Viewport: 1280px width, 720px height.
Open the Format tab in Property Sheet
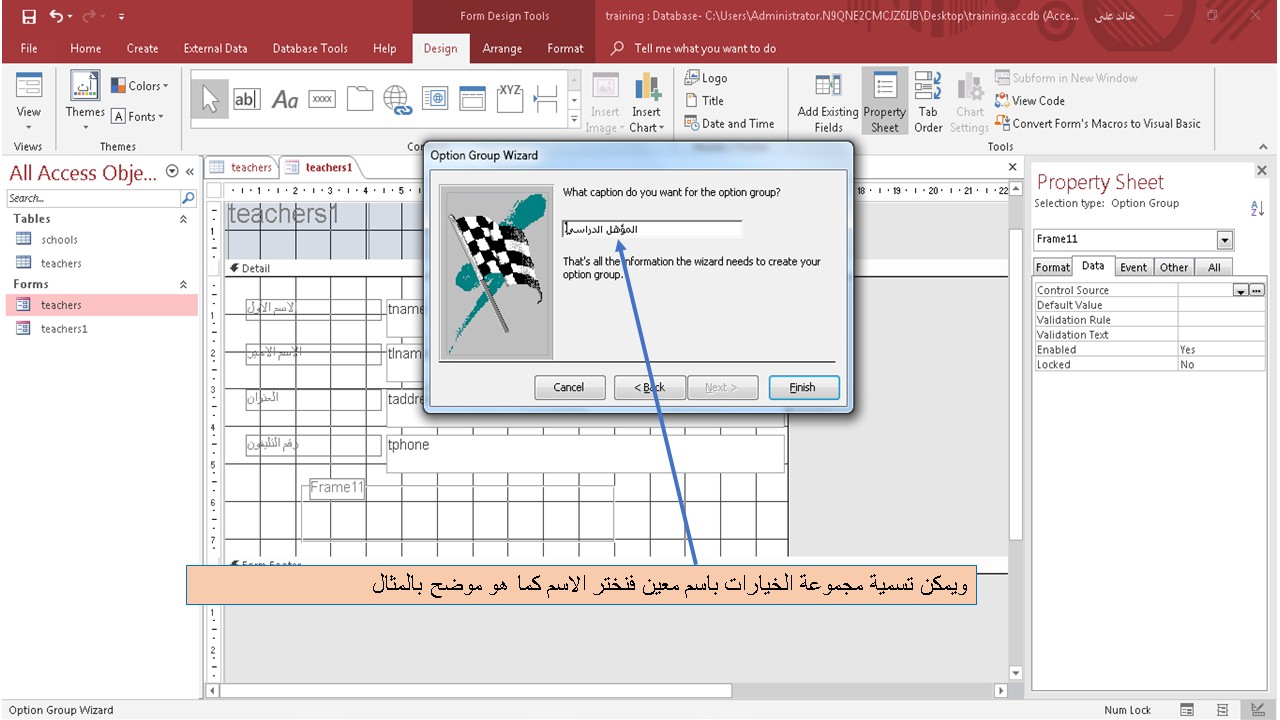click(x=1052, y=267)
